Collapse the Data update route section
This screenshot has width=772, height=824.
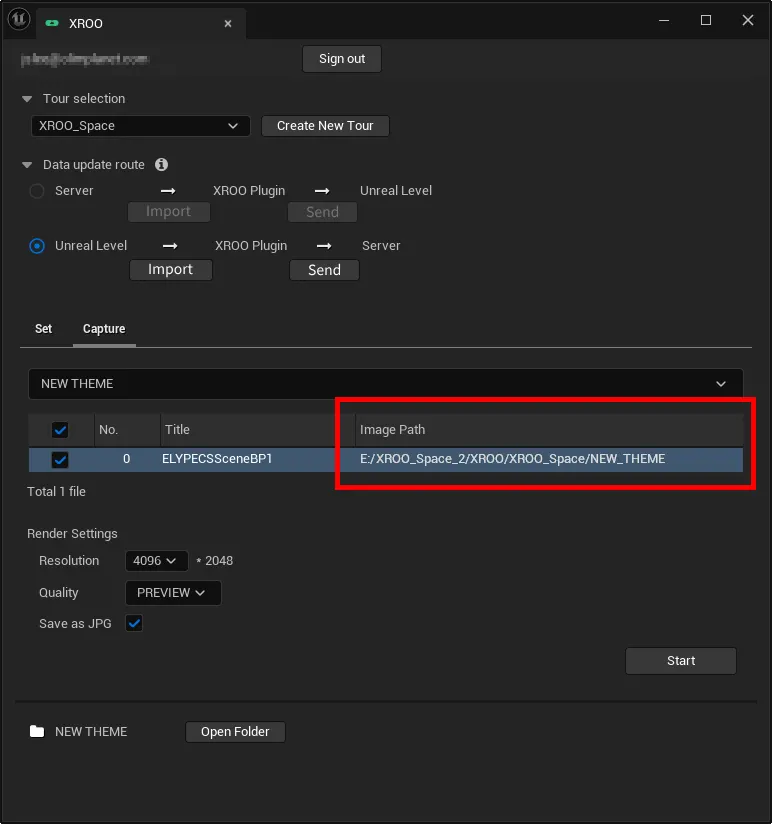[x=27, y=165]
